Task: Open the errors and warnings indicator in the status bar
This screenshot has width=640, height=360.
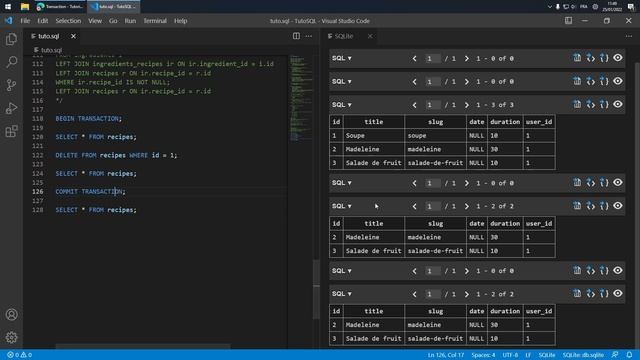Action: click(19, 355)
